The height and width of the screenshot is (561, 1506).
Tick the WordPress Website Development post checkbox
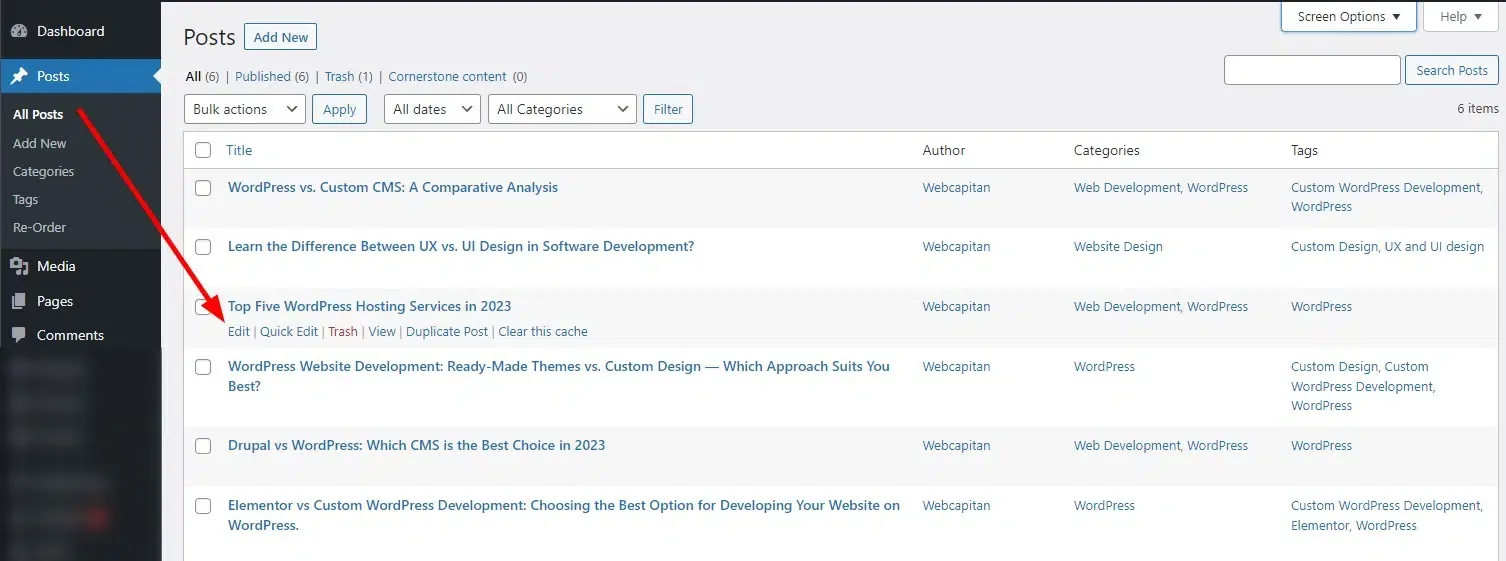click(203, 367)
